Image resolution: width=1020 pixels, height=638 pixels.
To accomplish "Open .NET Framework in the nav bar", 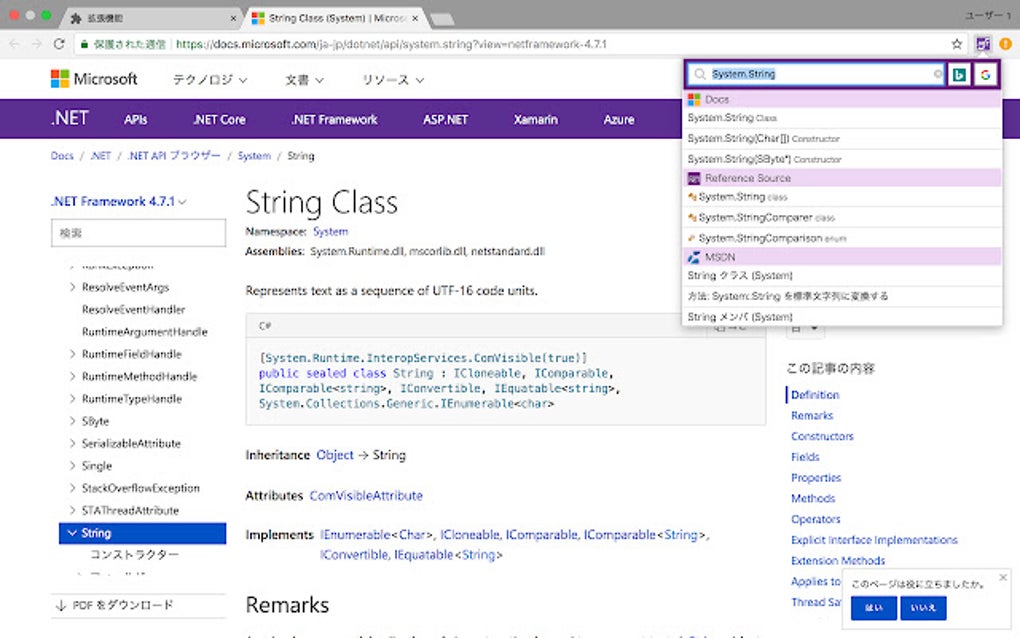I will 334,120.
